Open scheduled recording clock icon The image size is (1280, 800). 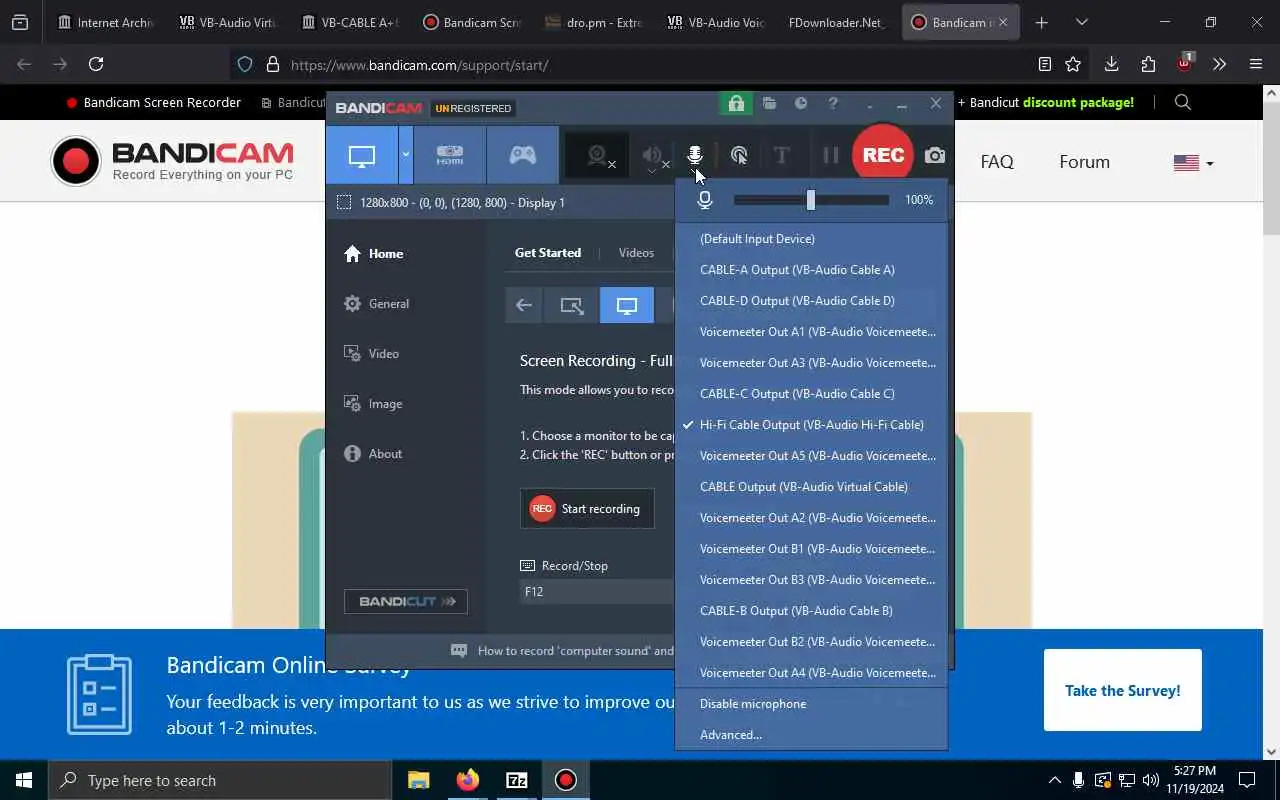[801, 103]
